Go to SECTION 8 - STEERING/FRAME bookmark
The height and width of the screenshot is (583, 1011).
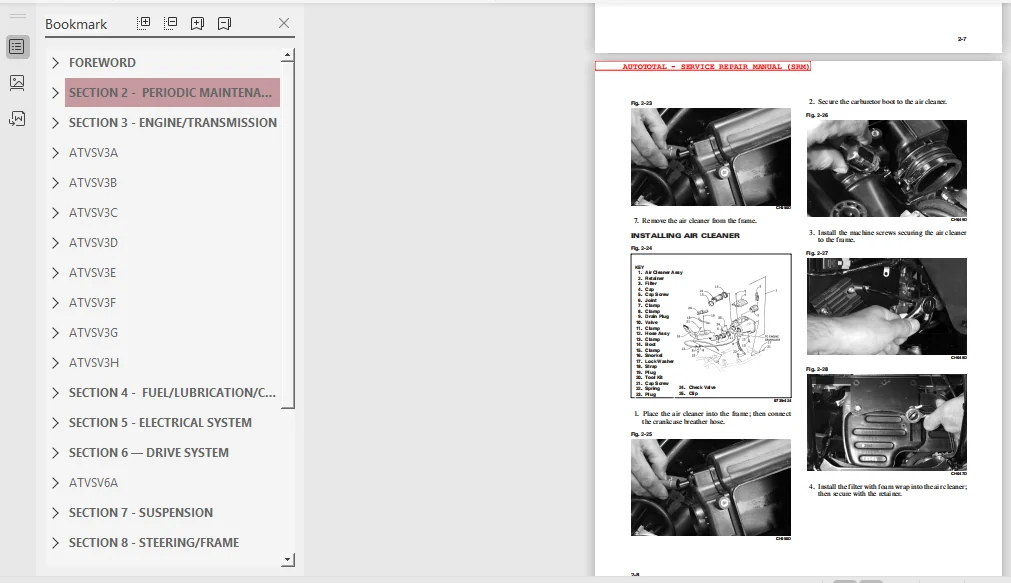coord(154,542)
